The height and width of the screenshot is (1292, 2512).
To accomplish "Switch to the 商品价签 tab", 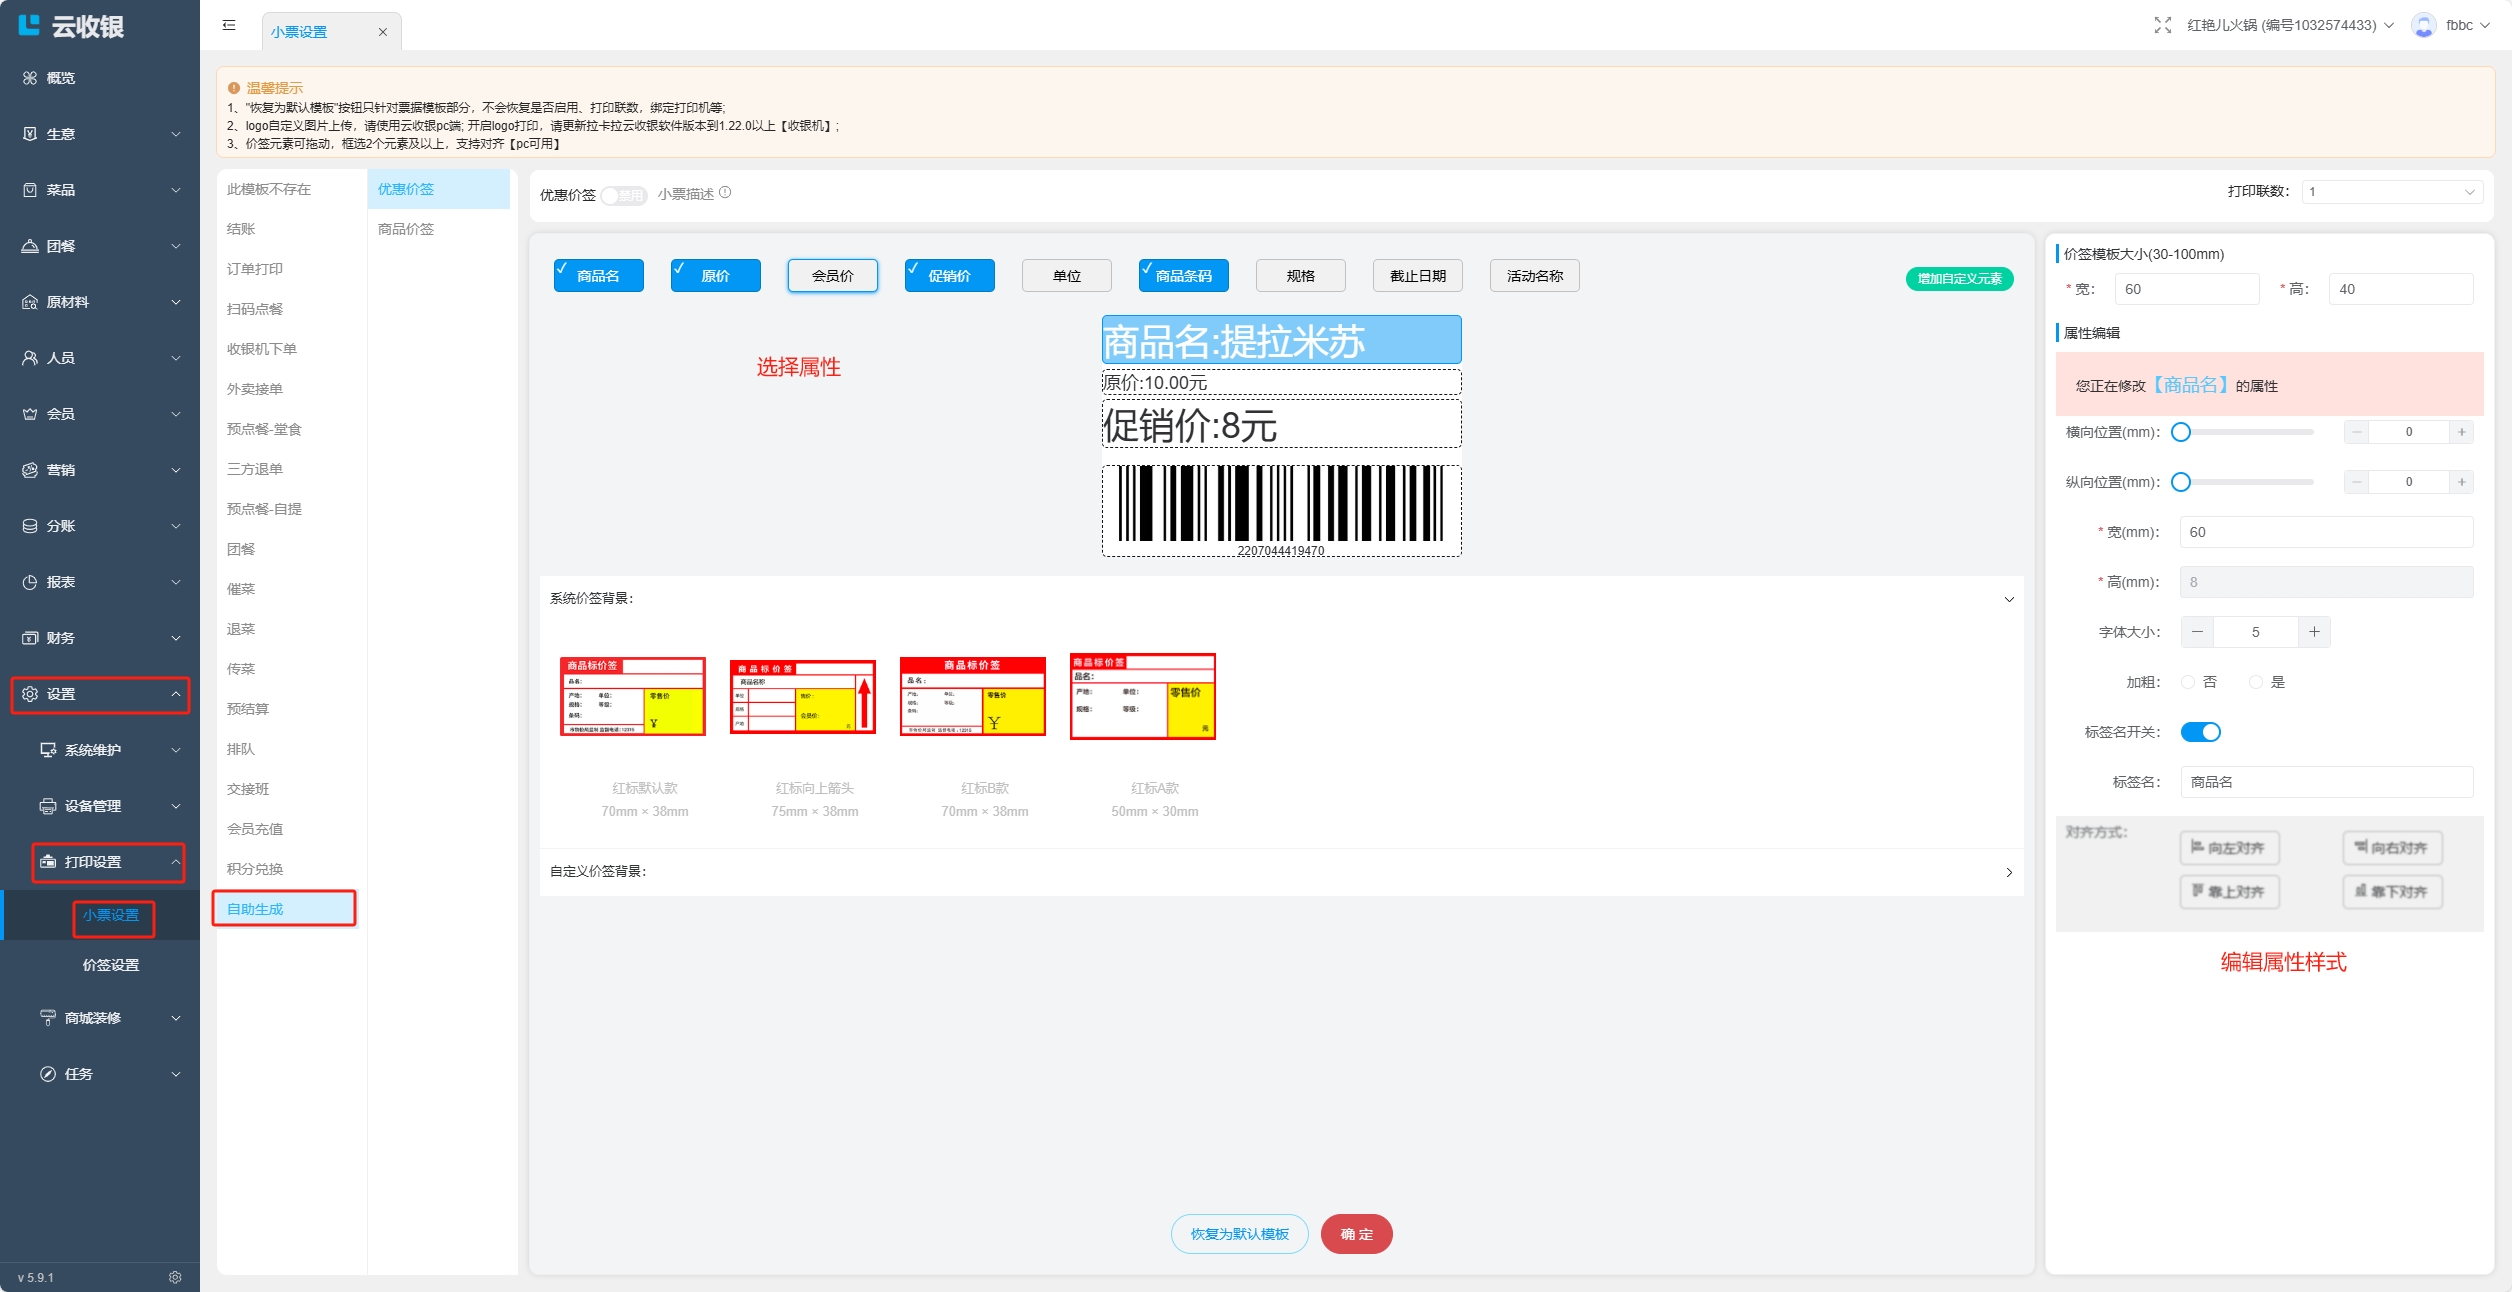I will click(406, 229).
